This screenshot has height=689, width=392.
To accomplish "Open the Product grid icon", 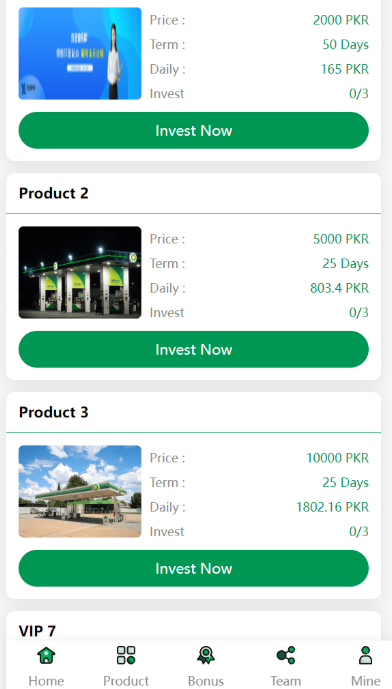I will [126, 655].
